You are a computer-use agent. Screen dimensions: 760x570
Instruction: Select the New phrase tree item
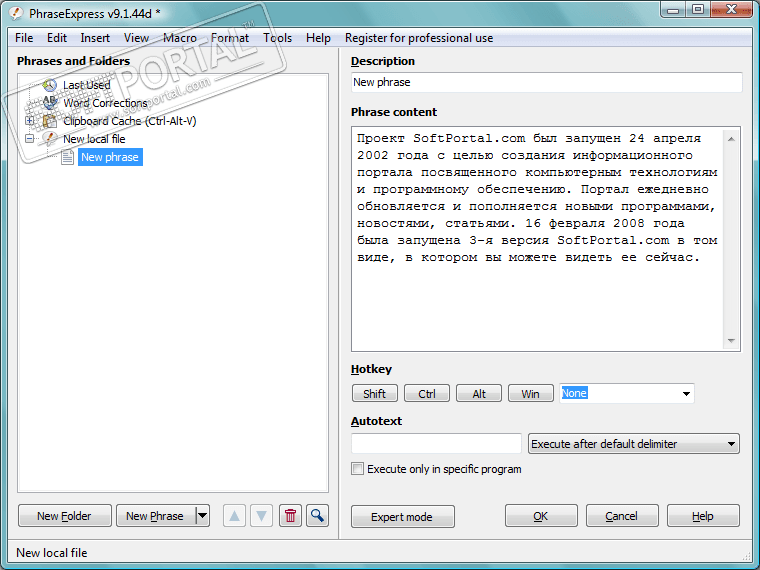(110, 157)
